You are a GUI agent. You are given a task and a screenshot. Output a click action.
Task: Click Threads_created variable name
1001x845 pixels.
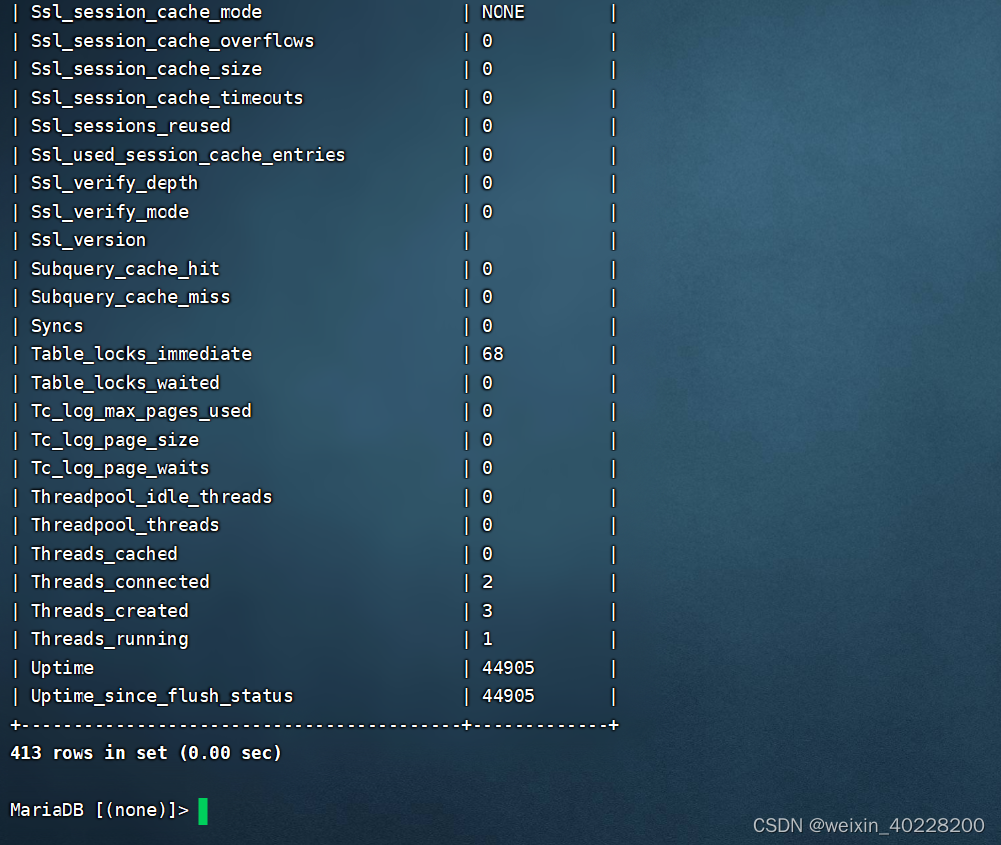110,611
